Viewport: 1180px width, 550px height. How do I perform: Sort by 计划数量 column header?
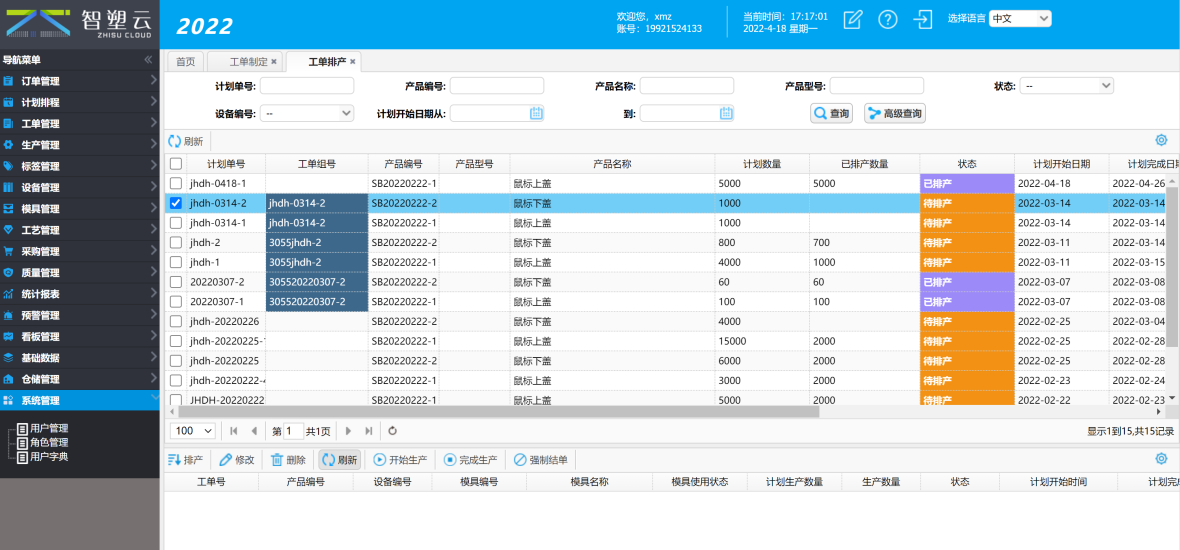pos(762,164)
